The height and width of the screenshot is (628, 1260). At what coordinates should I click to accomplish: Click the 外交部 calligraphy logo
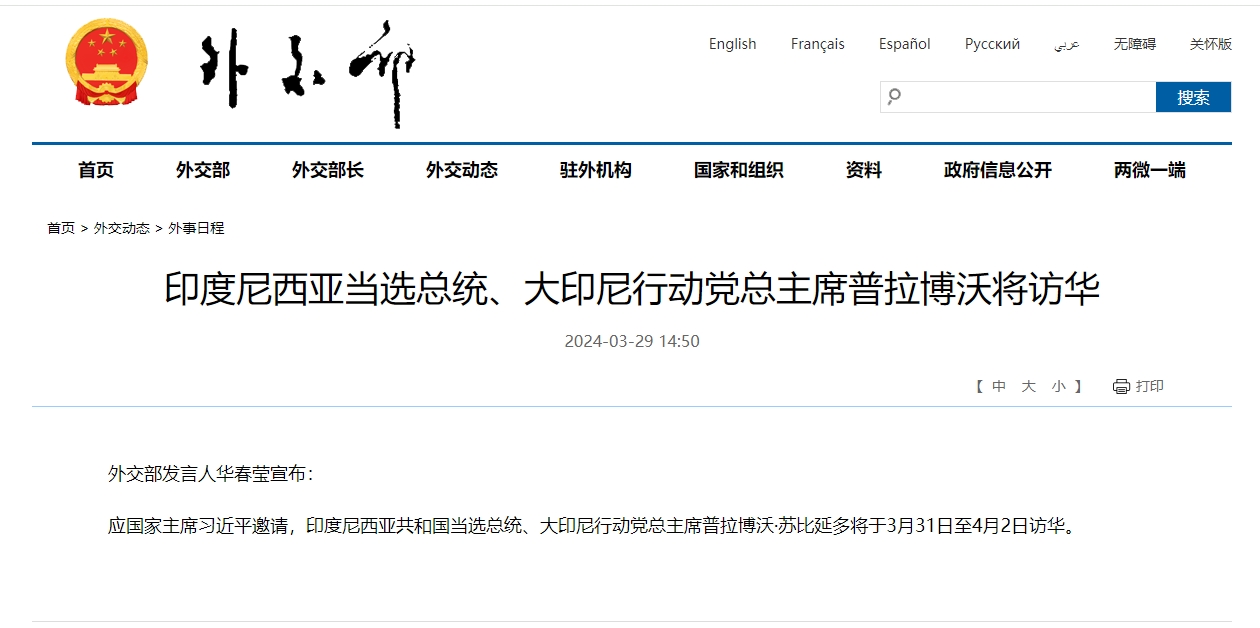(306, 72)
